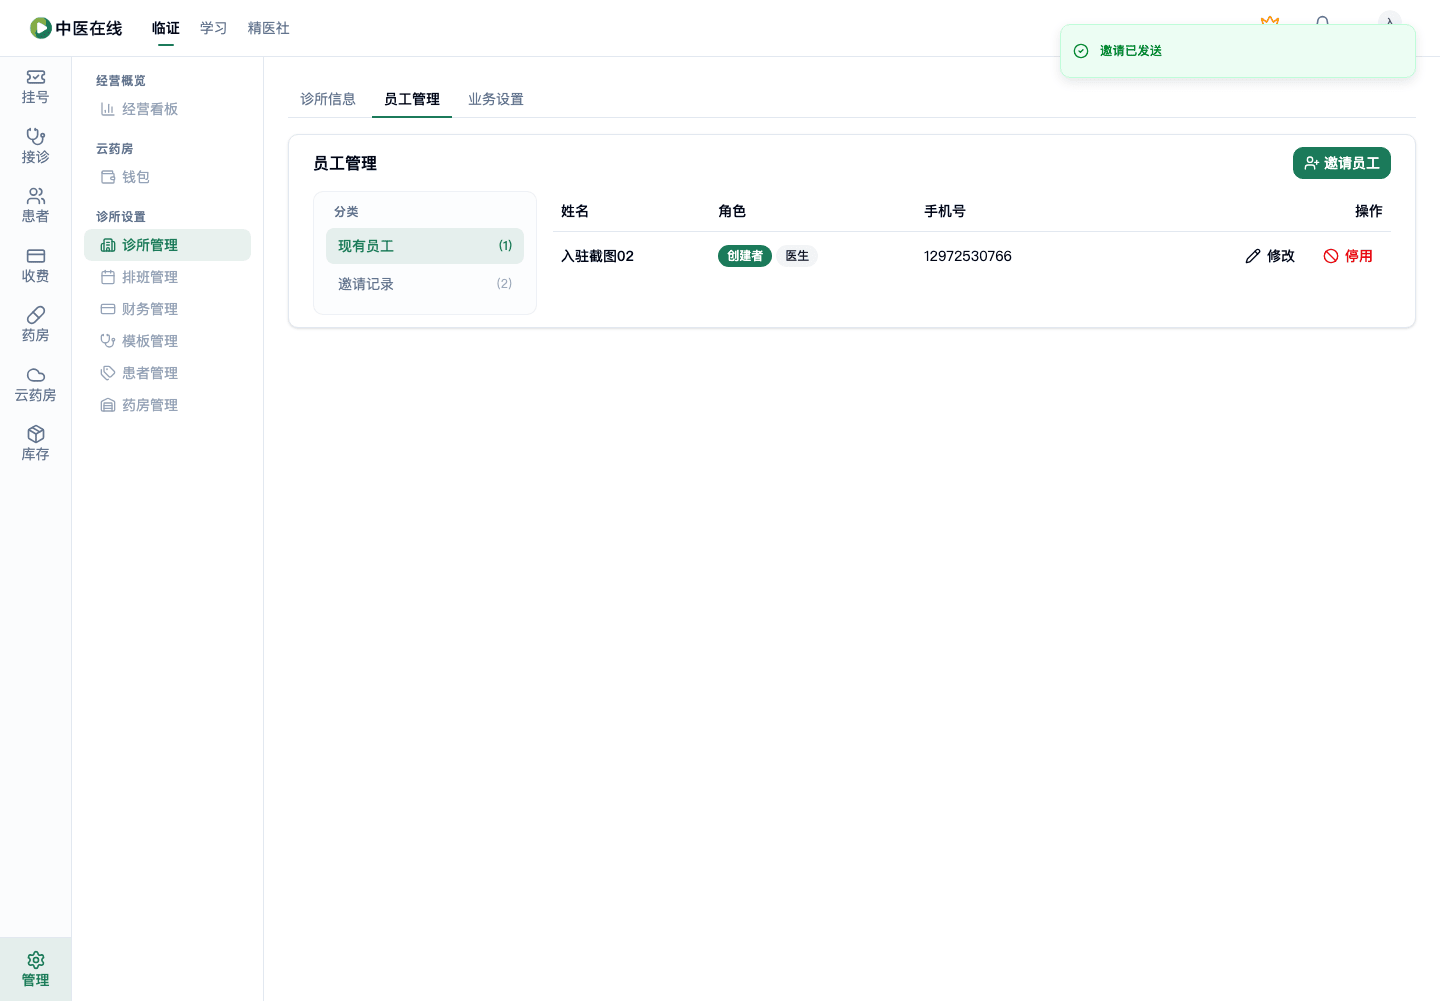Select 诊所管理 in the settings list

coord(167,245)
